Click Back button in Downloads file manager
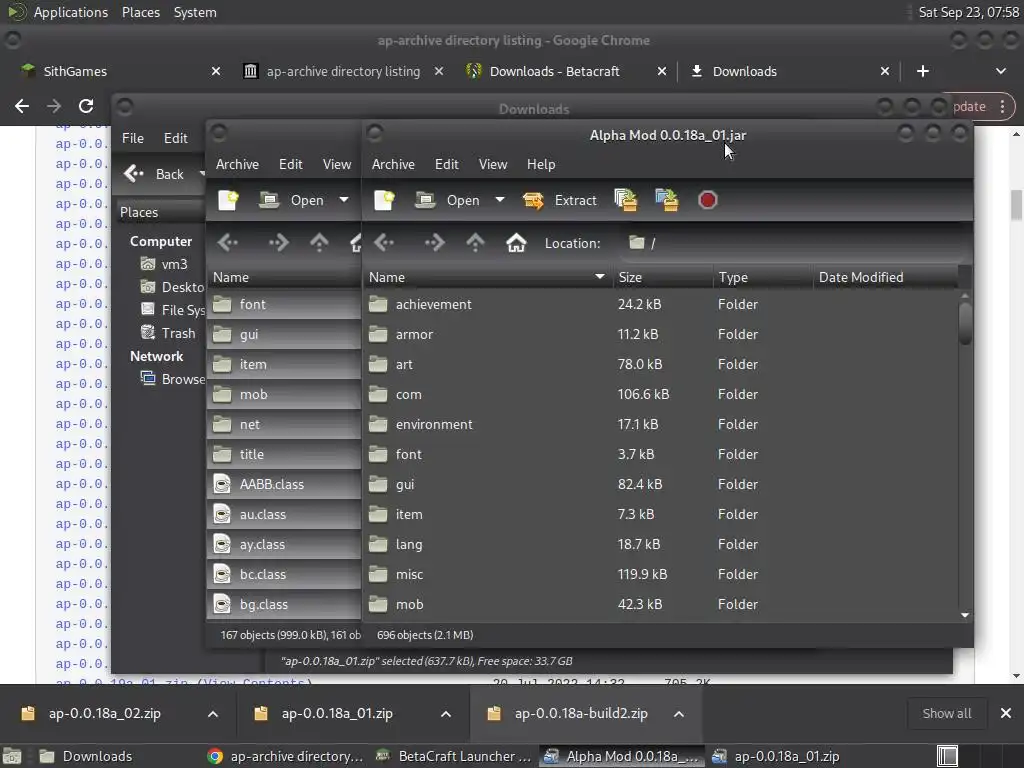Viewport: 1024px width, 768px height. point(155,174)
